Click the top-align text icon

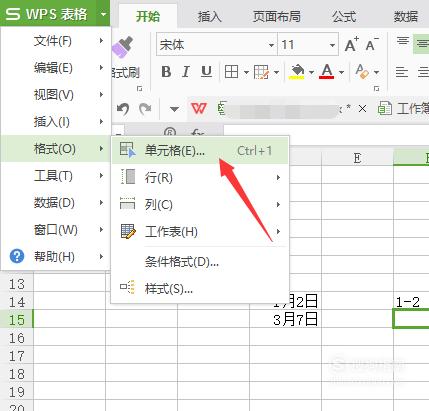403,41
